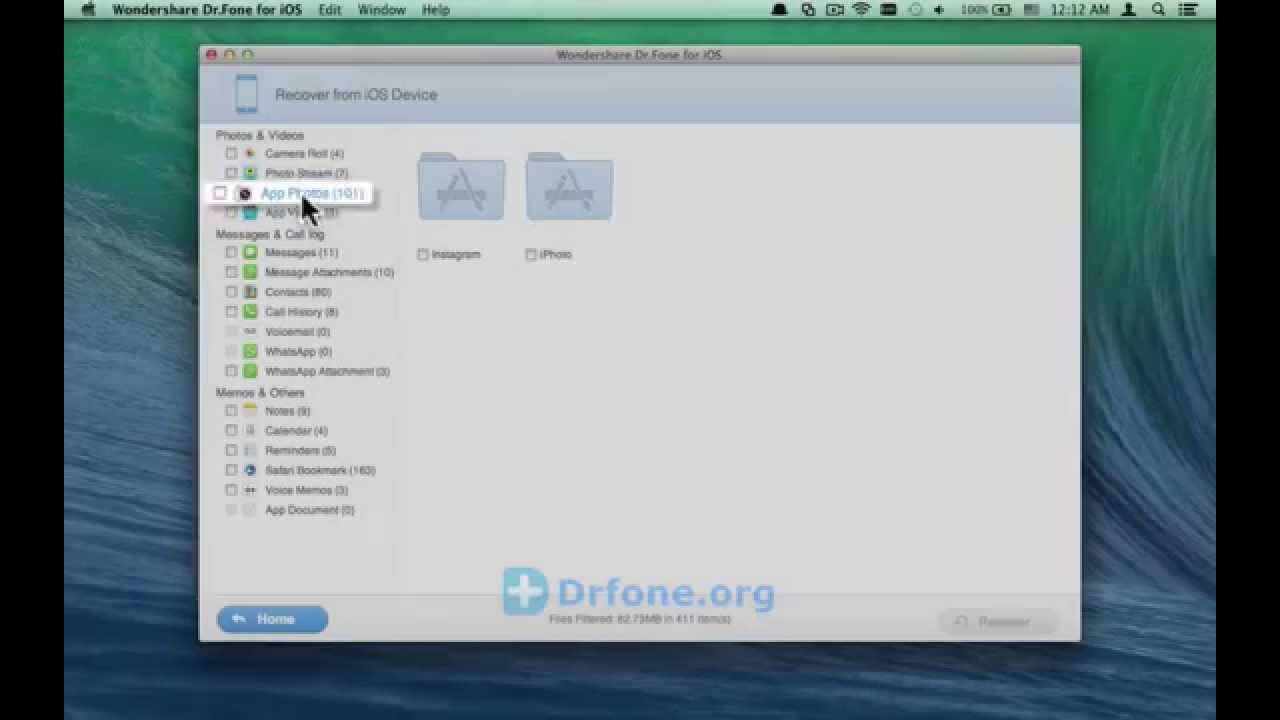Select Call History (8) in sidebar
1280x720 pixels.
coord(301,312)
